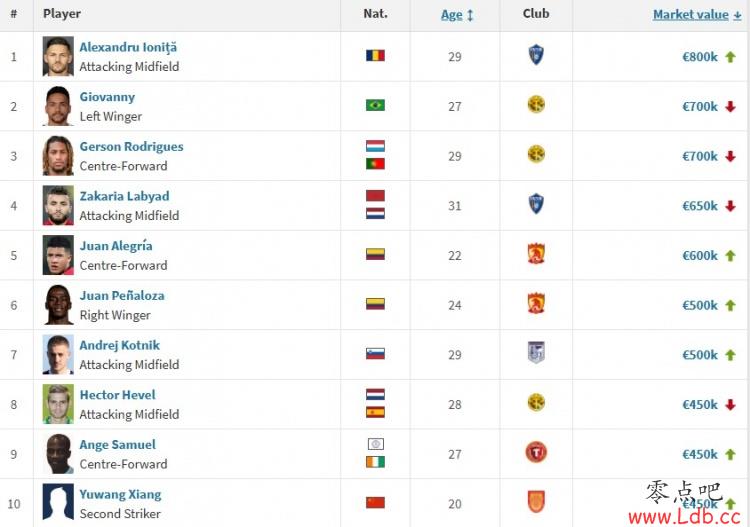Click Andrej Kotnik's grey club crest
The width and height of the screenshot is (750, 527).
[x=536, y=352]
